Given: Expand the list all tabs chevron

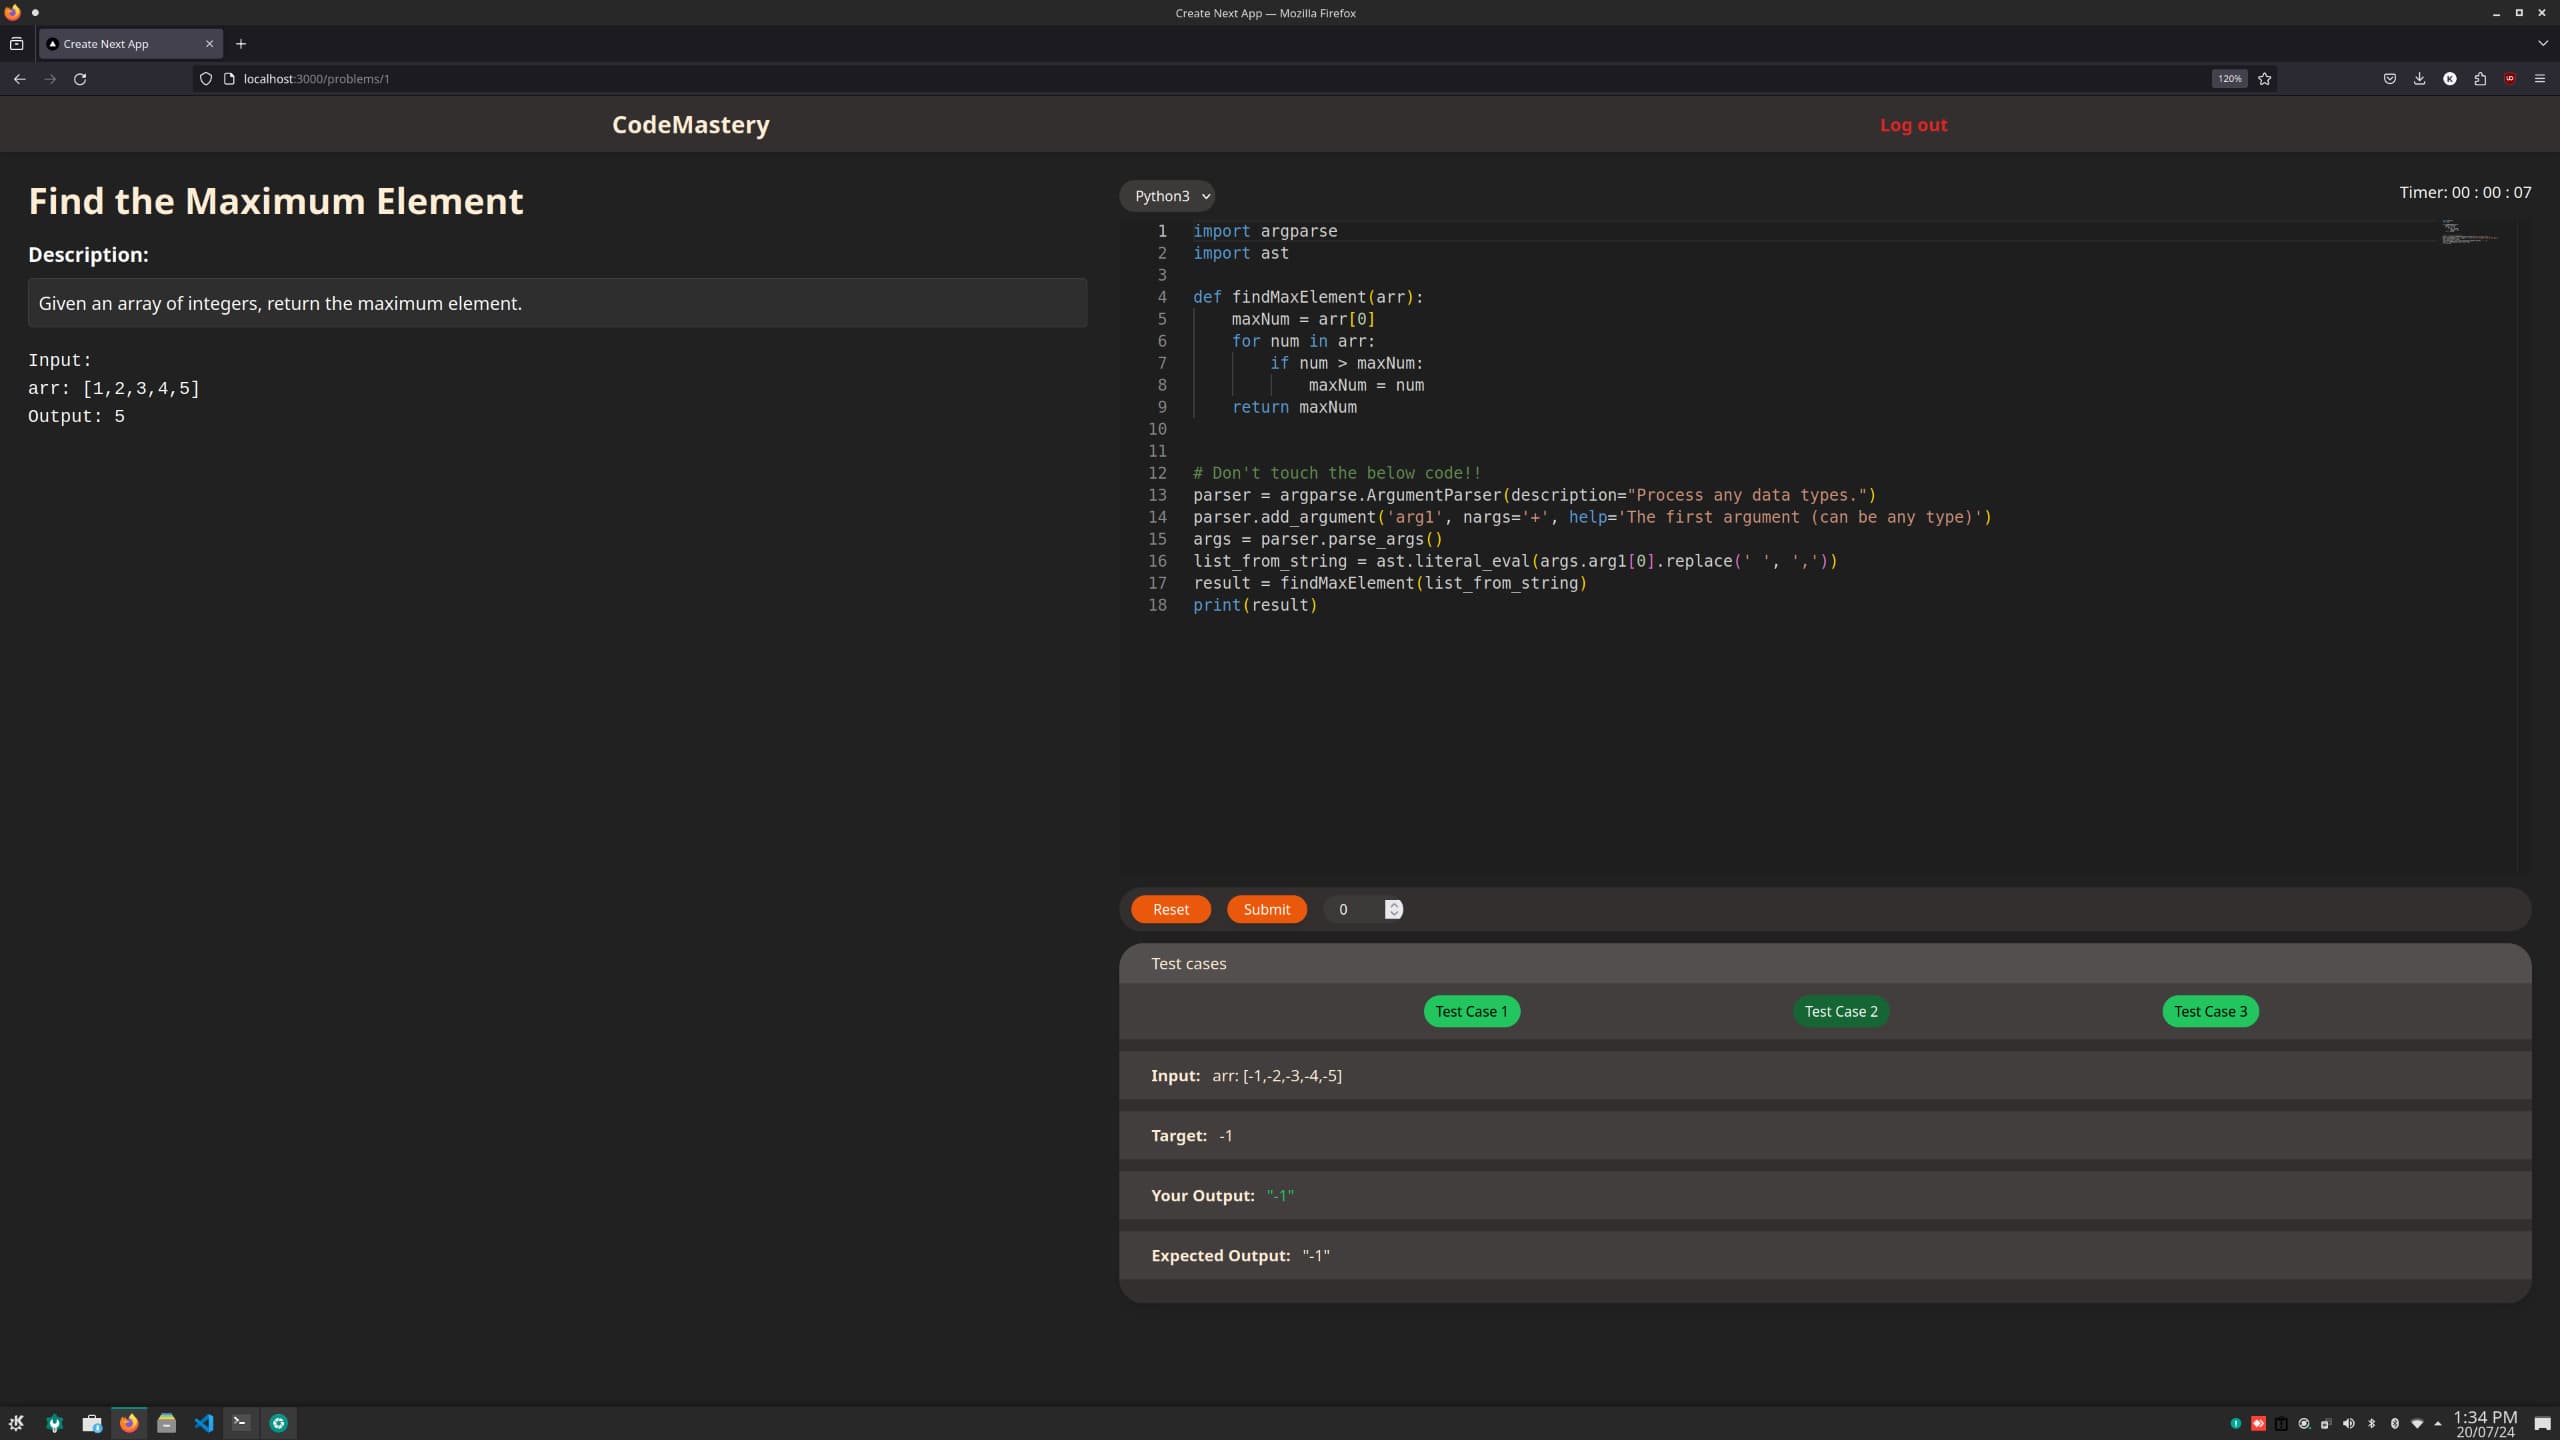Looking at the screenshot, I should tap(2542, 44).
